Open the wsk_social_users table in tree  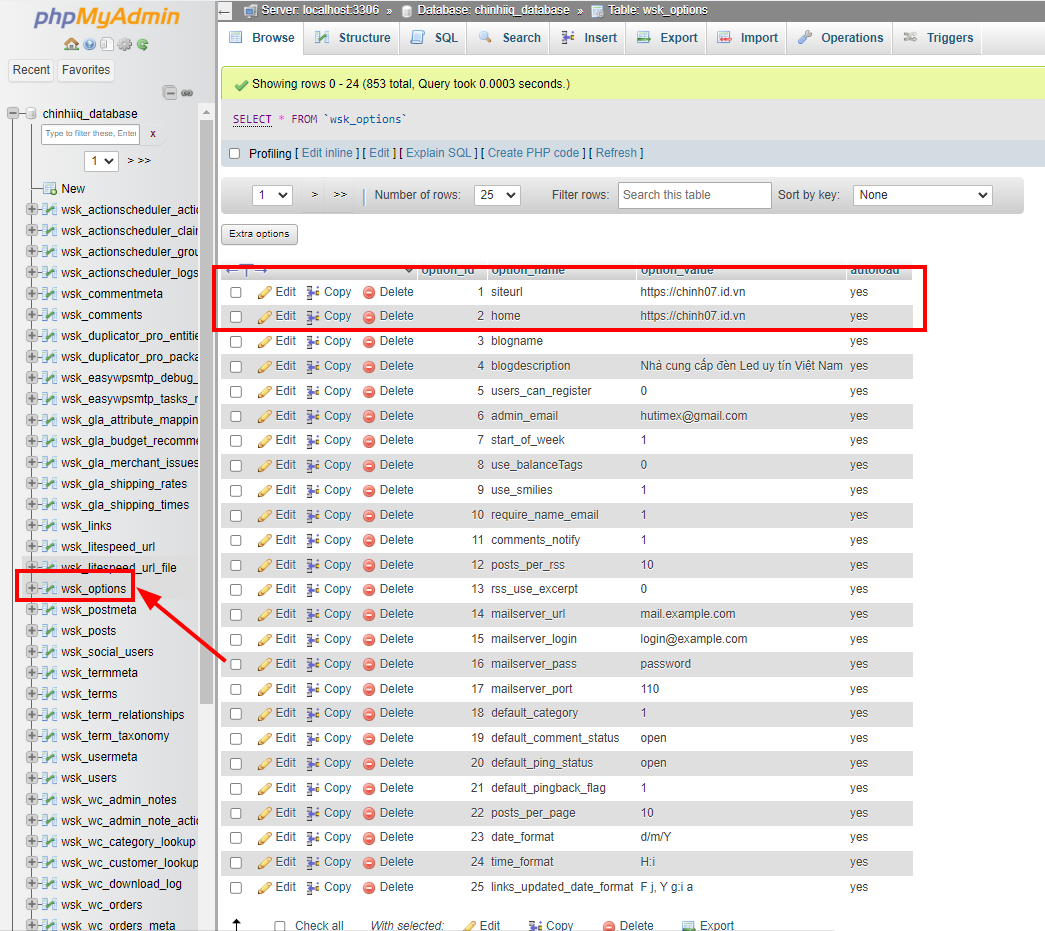click(107, 652)
